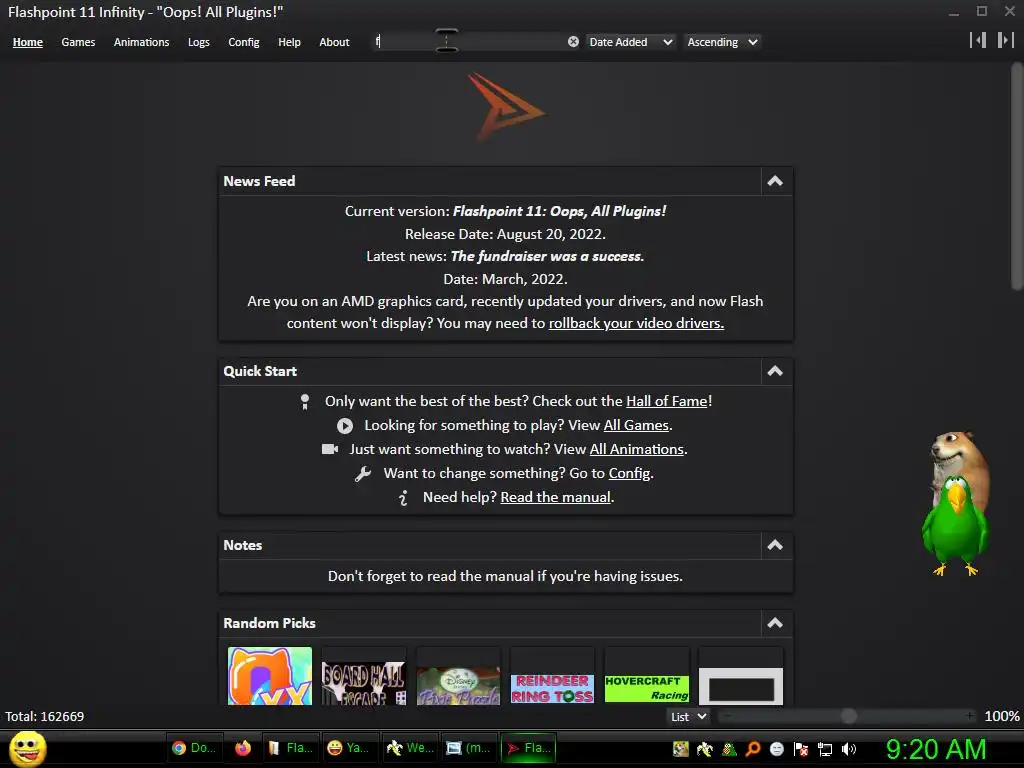This screenshot has height=768, width=1024.
Task: Open the Hovercraft Racing thumbnail
Action: pos(647,676)
